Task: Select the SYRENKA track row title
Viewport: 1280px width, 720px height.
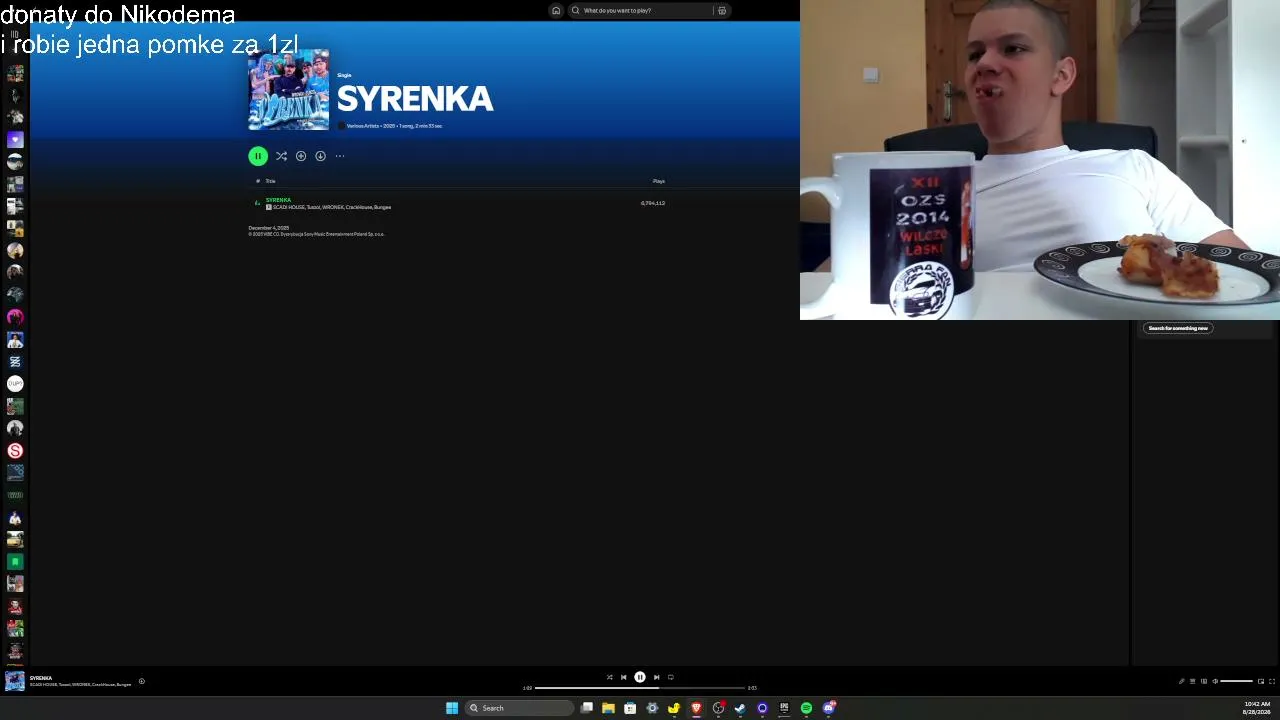Action: [278, 200]
